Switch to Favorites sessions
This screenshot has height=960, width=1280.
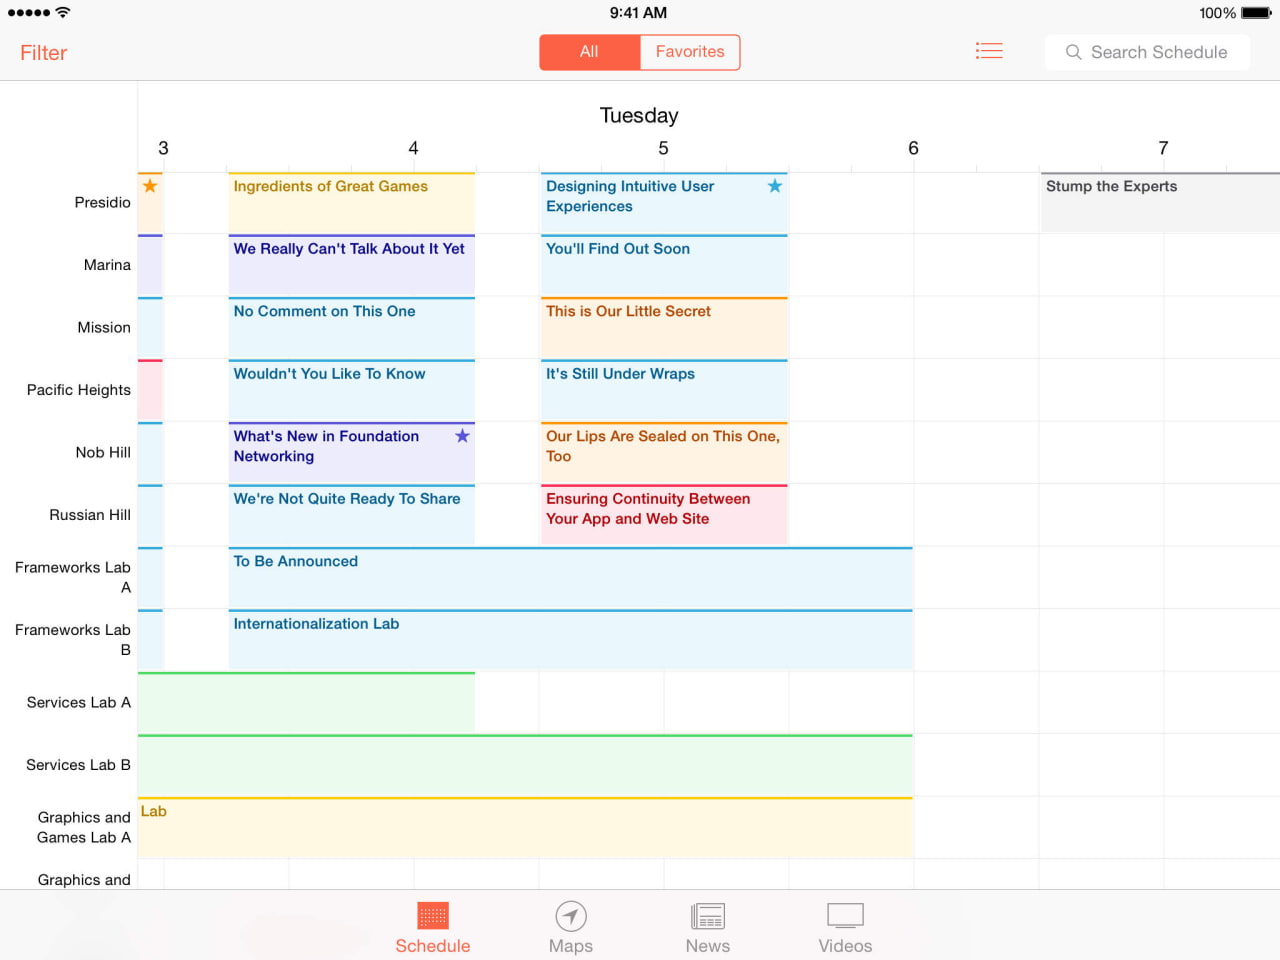[690, 52]
